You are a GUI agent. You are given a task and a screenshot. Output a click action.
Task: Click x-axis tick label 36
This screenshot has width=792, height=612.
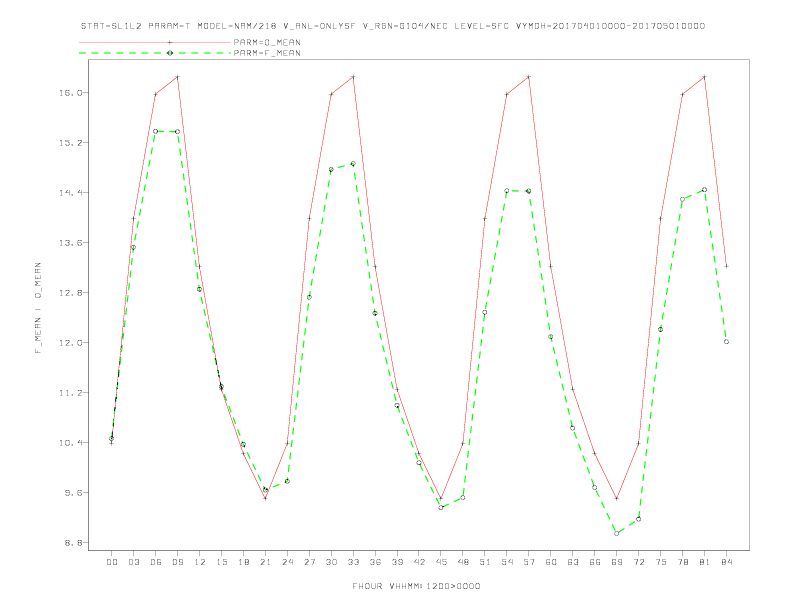(375, 562)
